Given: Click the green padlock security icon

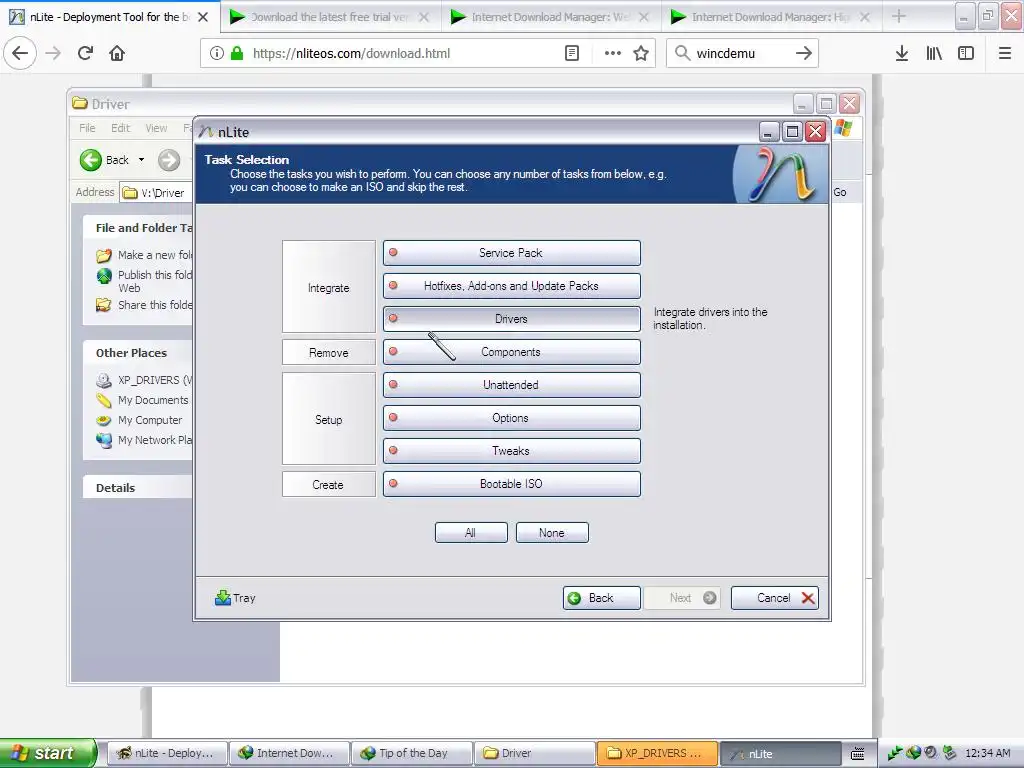Looking at the screenshot, I should (x=237, y=54).
